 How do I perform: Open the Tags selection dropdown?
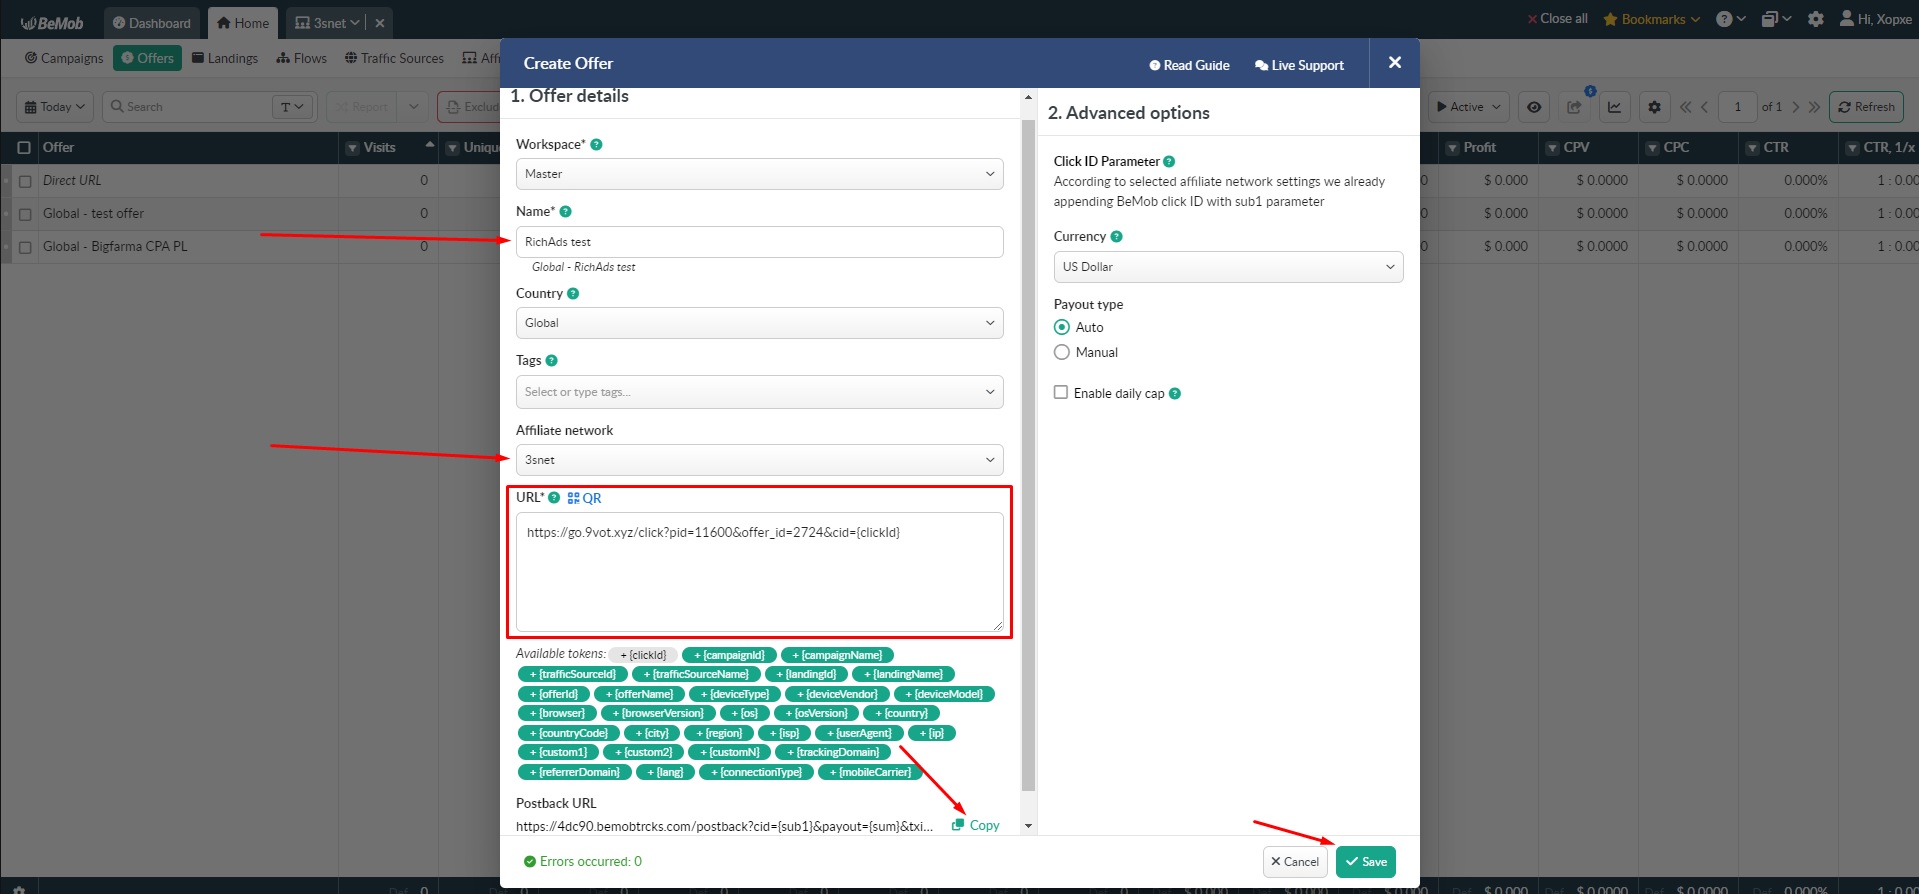[x=759, y=392]
